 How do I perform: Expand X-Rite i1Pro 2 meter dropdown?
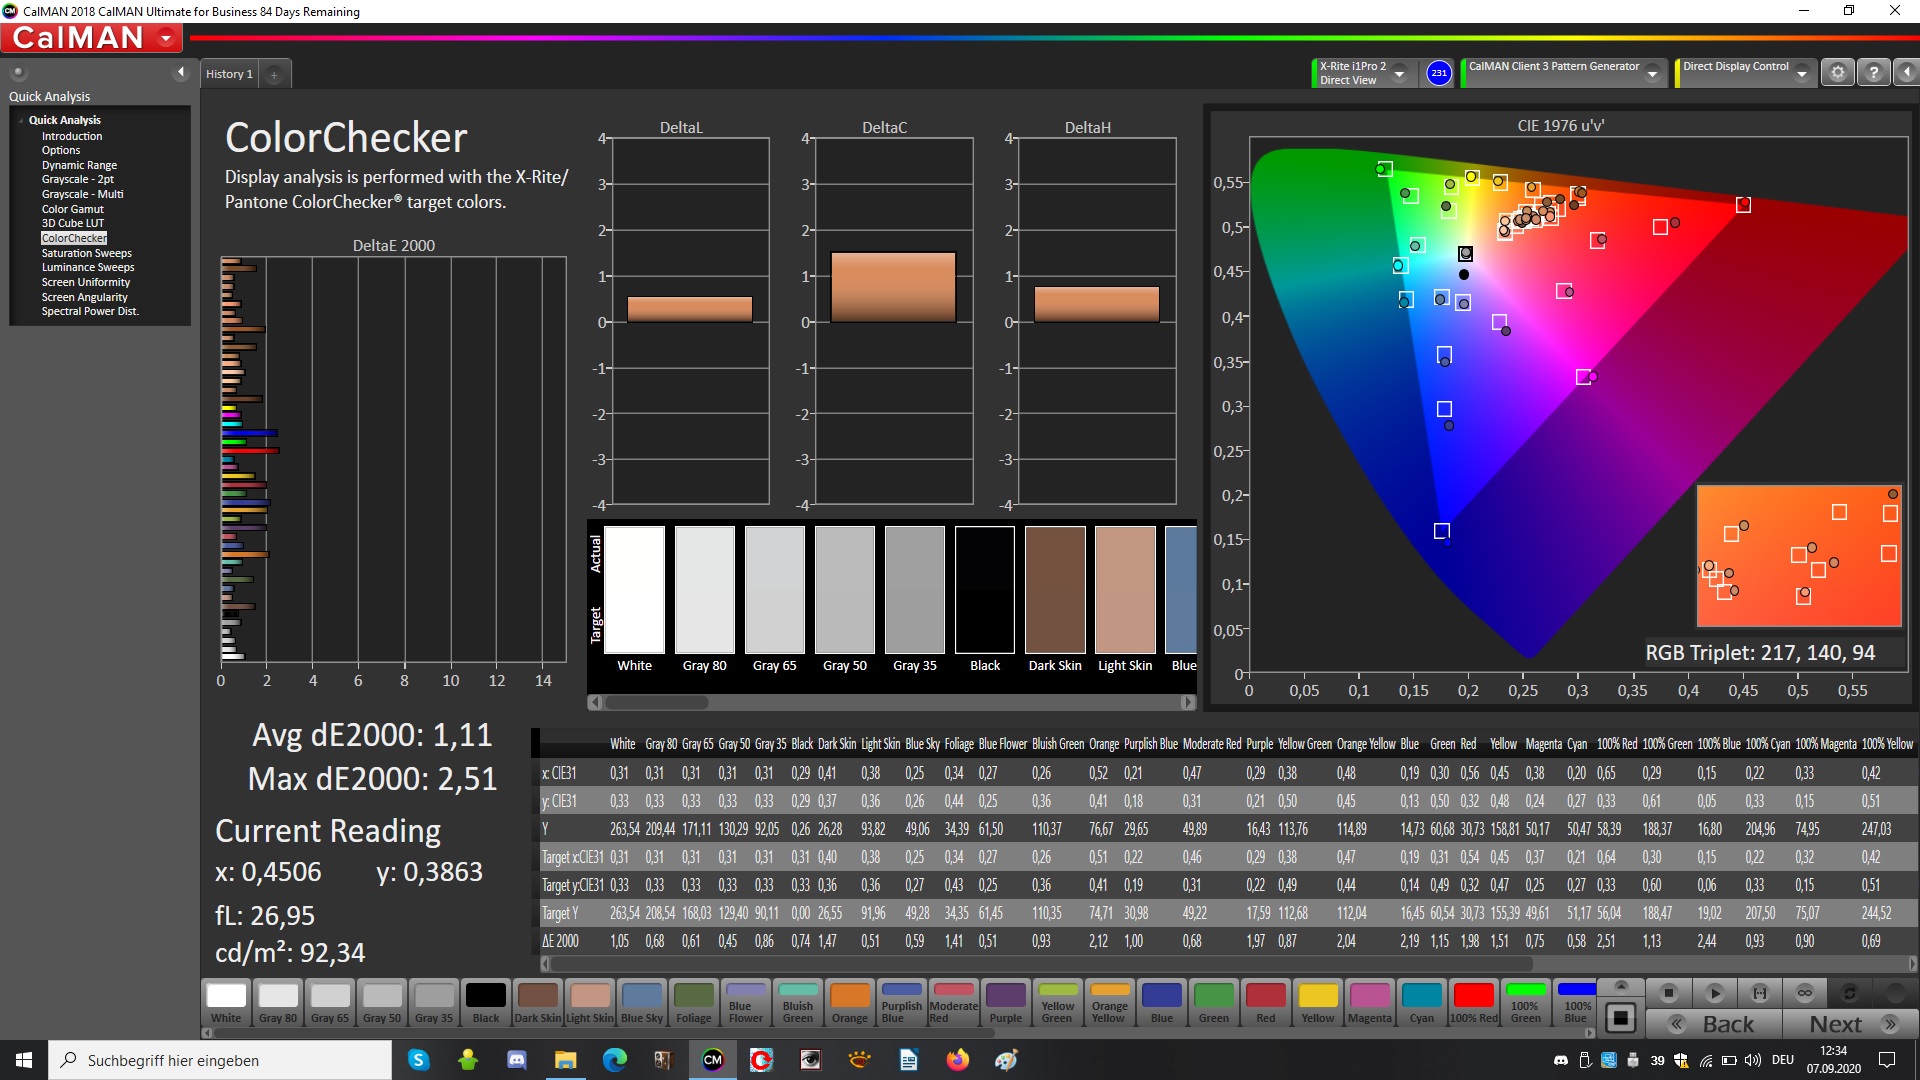(x=1399, y=74)
